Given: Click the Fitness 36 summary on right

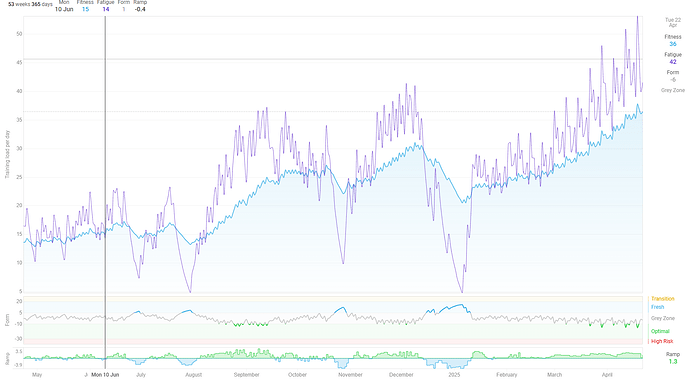Looking at the screenshot, I should 672,41.
